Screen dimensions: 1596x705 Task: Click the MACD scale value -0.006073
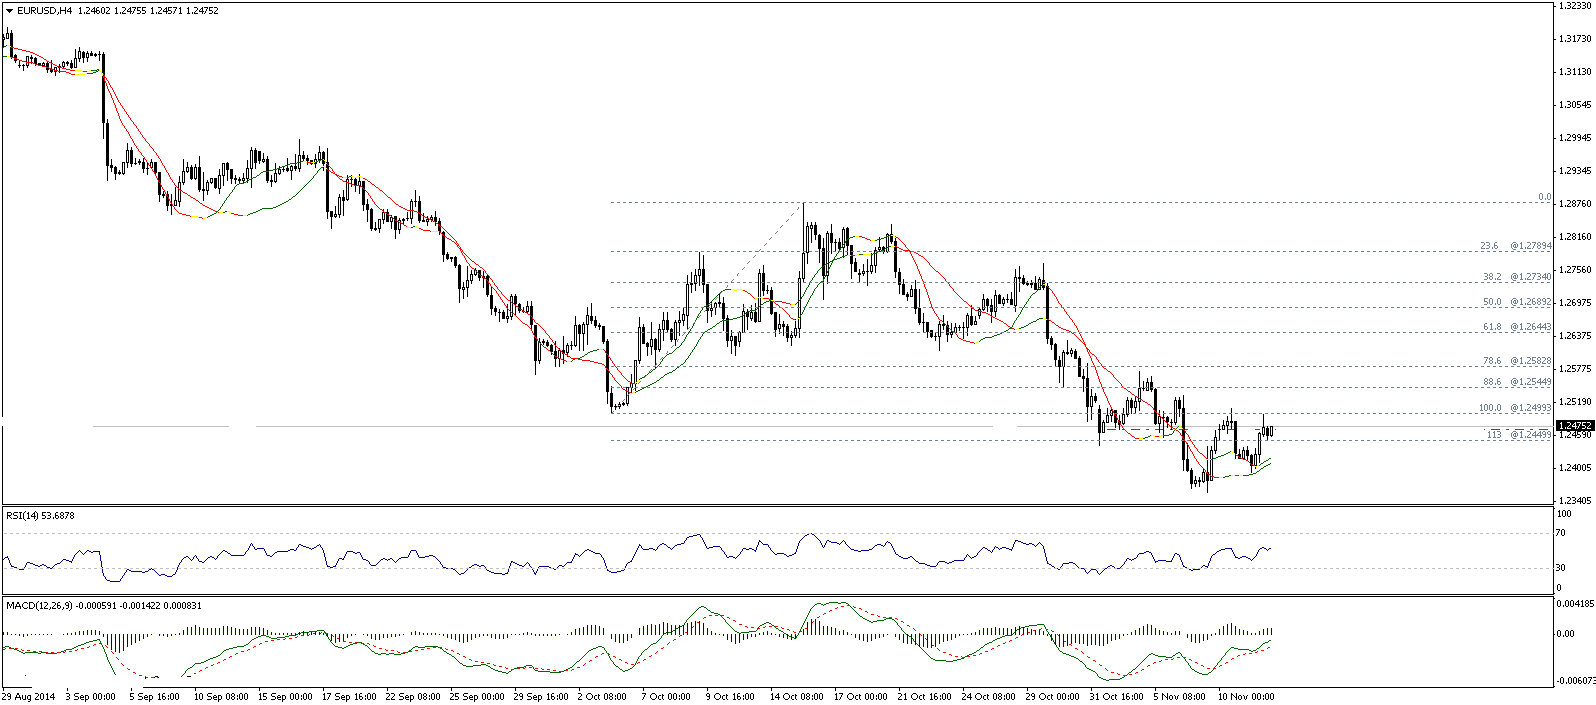click(1575, 680)
